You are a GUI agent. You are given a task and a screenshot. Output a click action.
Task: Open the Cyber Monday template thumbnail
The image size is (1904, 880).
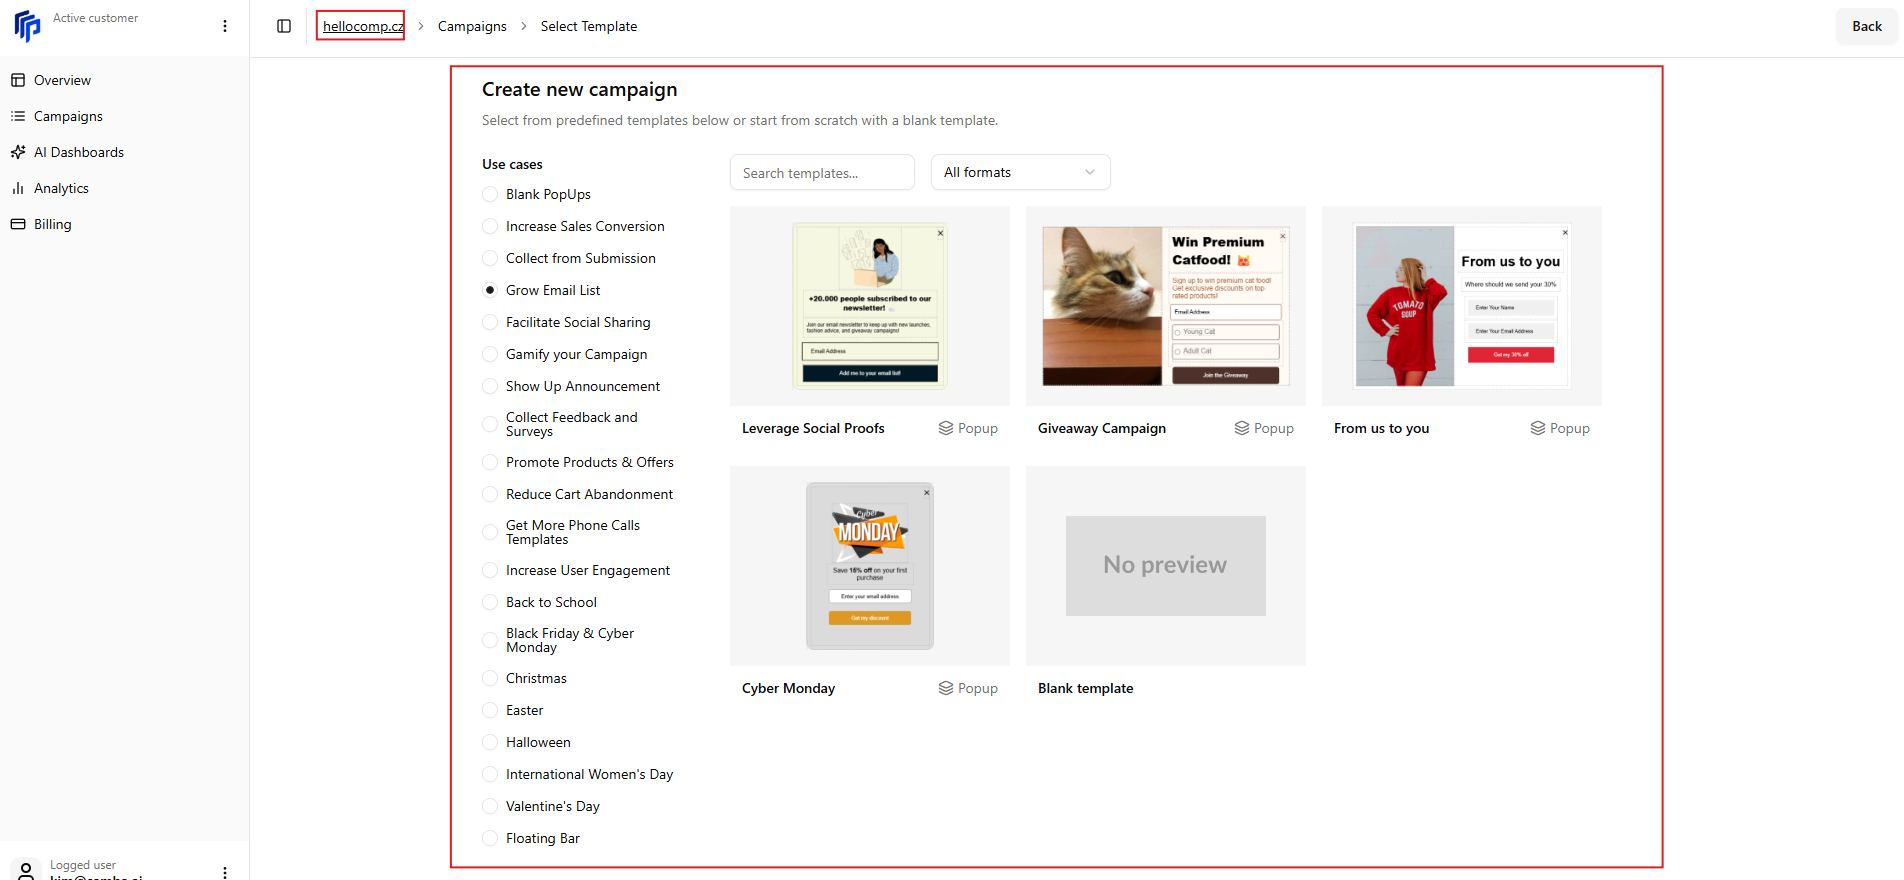pos(870,566)
